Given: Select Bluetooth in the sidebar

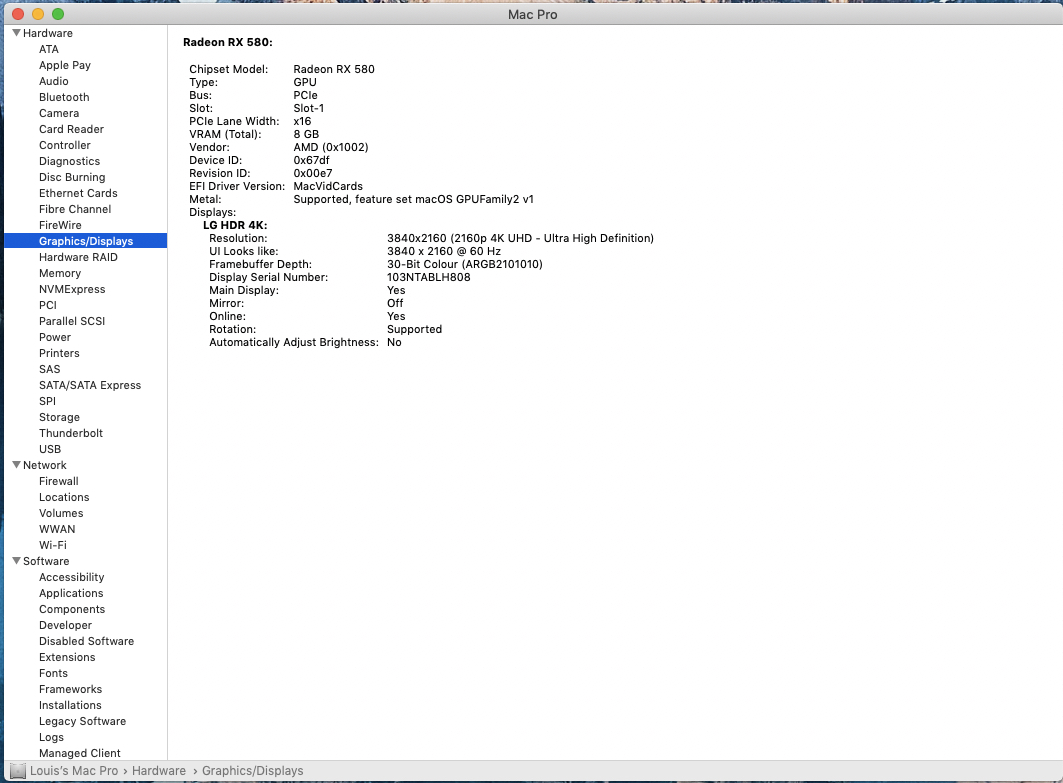Looking at the screenshot, I should coord(64,97).
